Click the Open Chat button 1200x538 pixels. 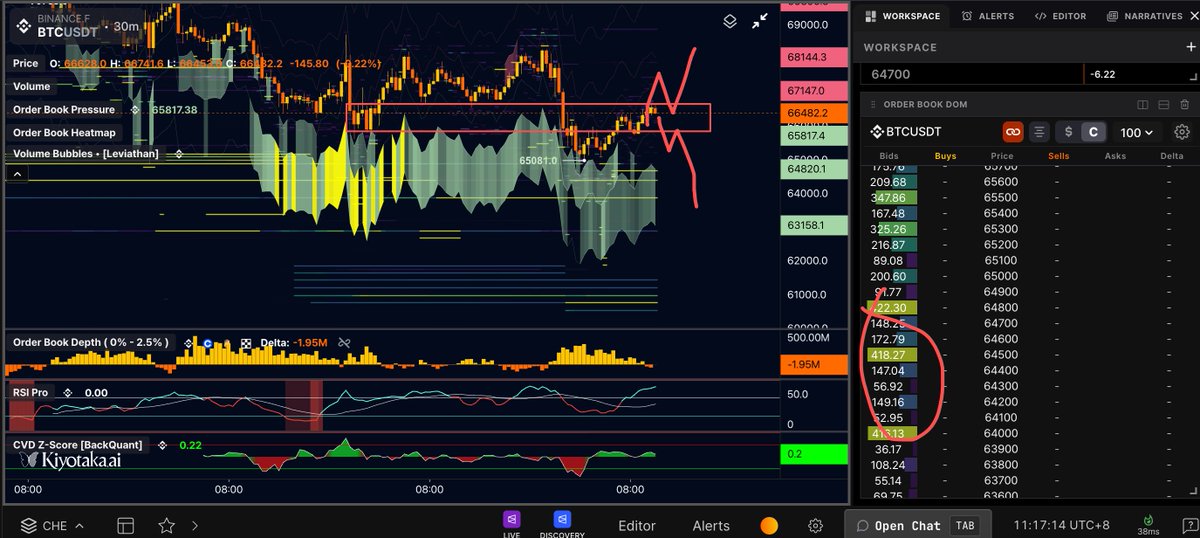[x=919, y=525]
